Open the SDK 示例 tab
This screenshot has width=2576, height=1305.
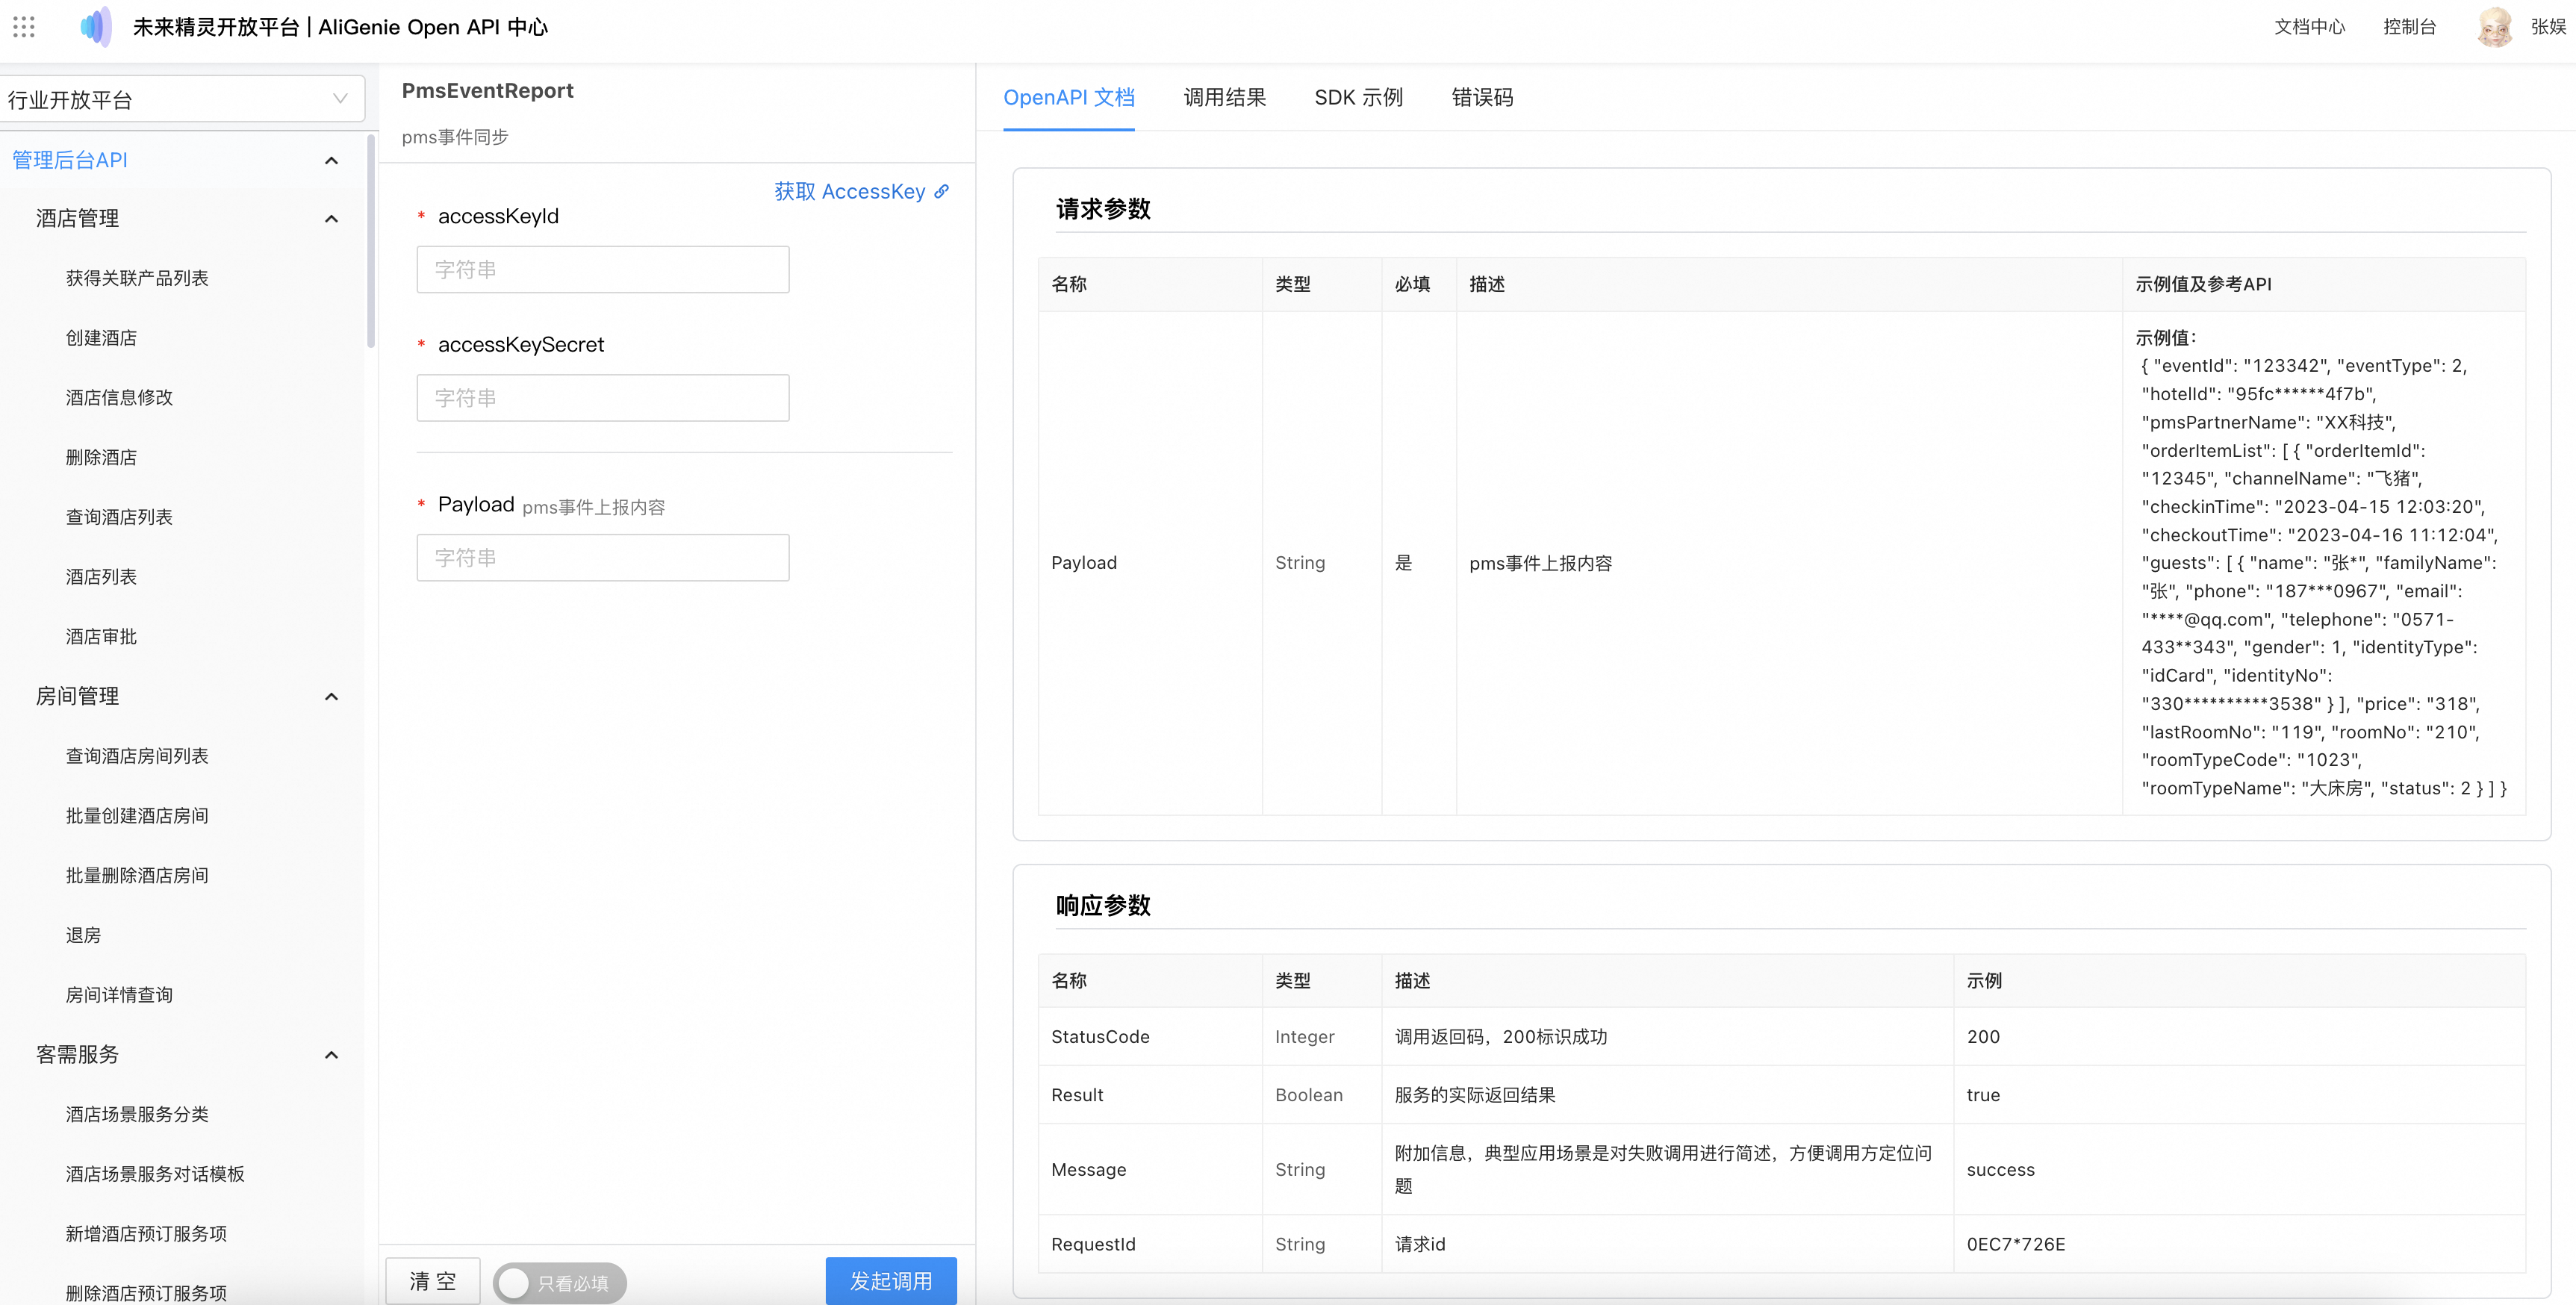pos(1358,97)
